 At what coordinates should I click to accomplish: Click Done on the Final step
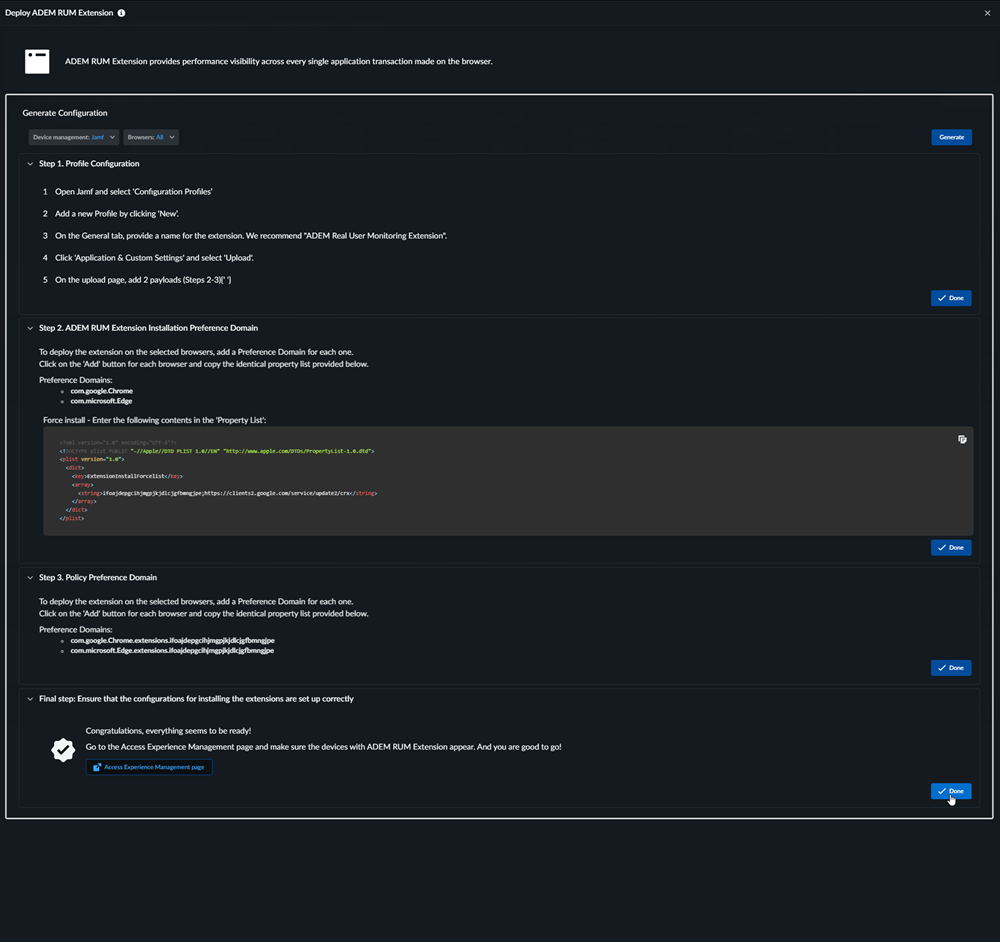(950, 791)
